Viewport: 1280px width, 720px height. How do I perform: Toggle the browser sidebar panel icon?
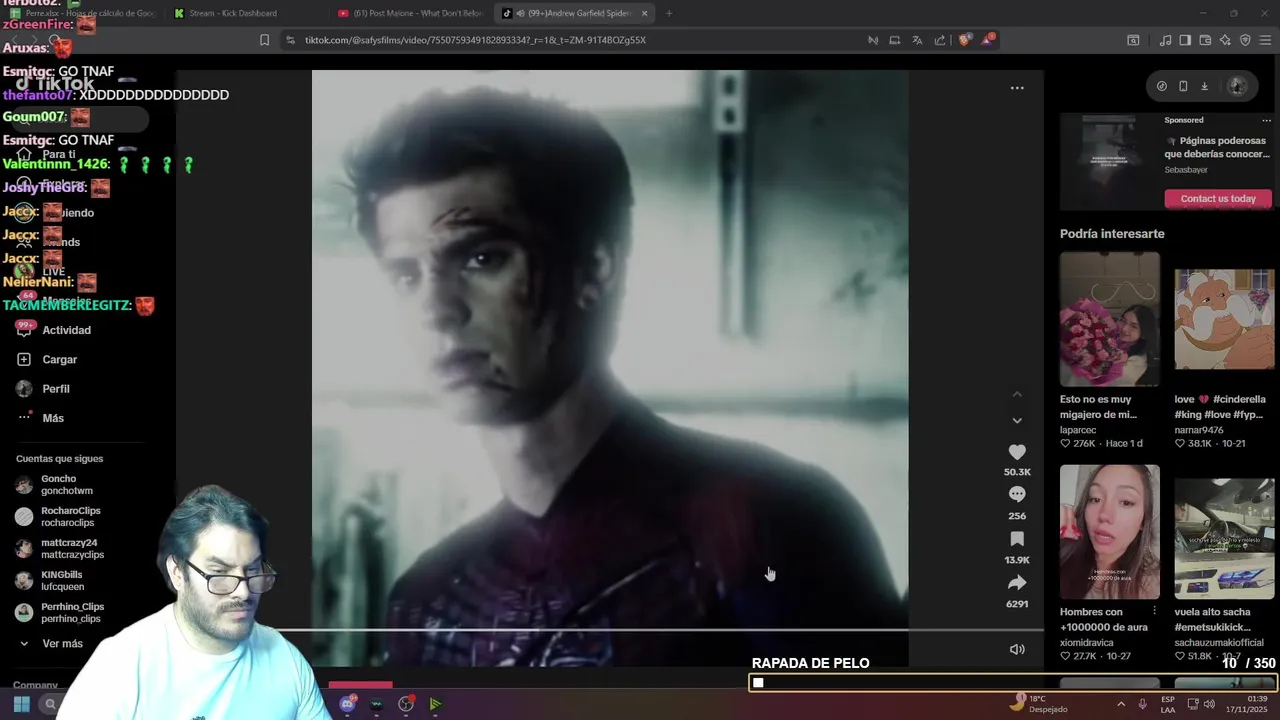(1185, 40)
